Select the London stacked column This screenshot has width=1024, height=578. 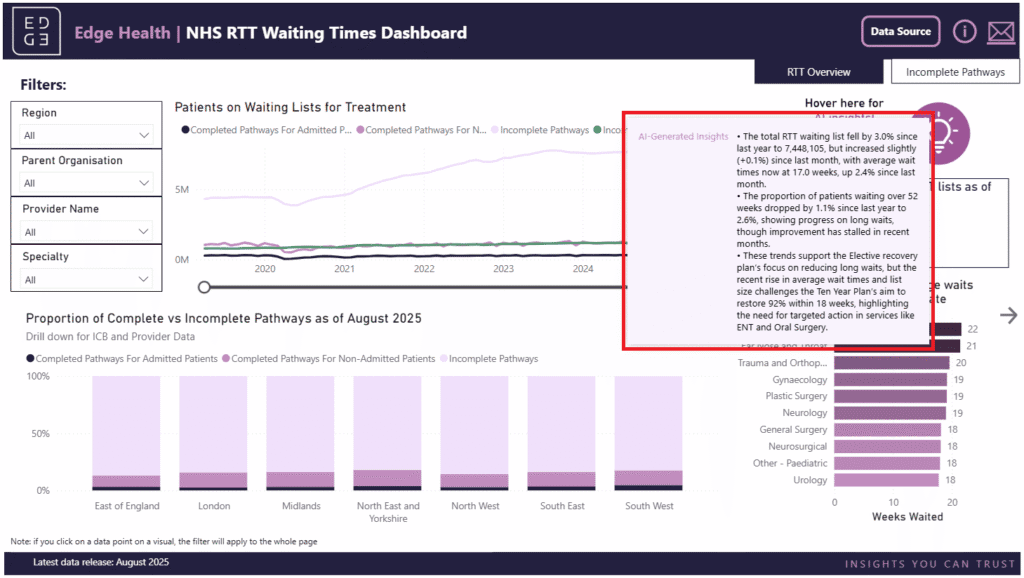pos(214,433)
